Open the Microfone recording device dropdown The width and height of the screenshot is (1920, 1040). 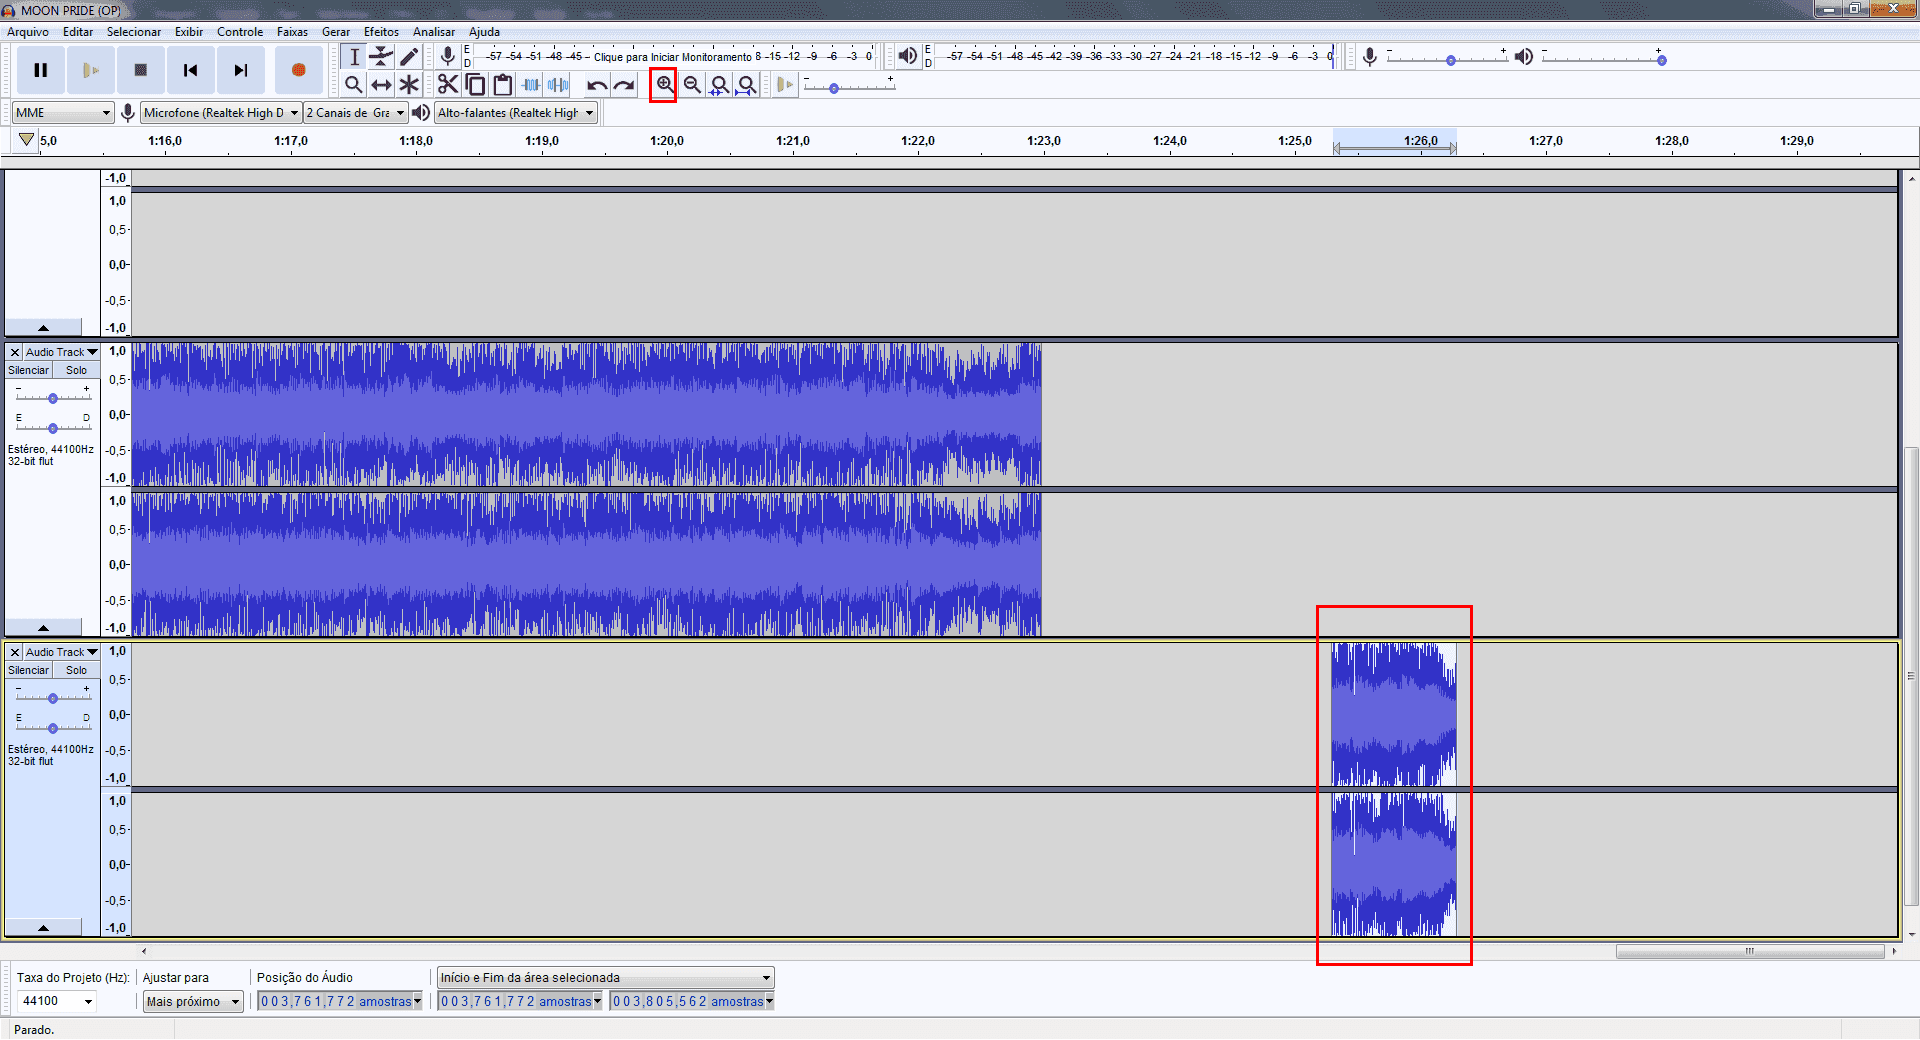221,113
